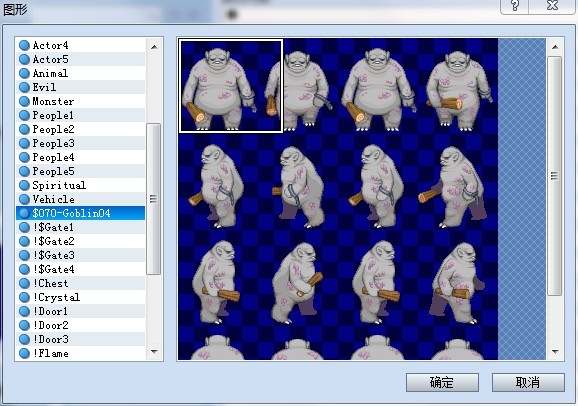Select People4 from the list
578x406 pixels.
tap(80, 157)
